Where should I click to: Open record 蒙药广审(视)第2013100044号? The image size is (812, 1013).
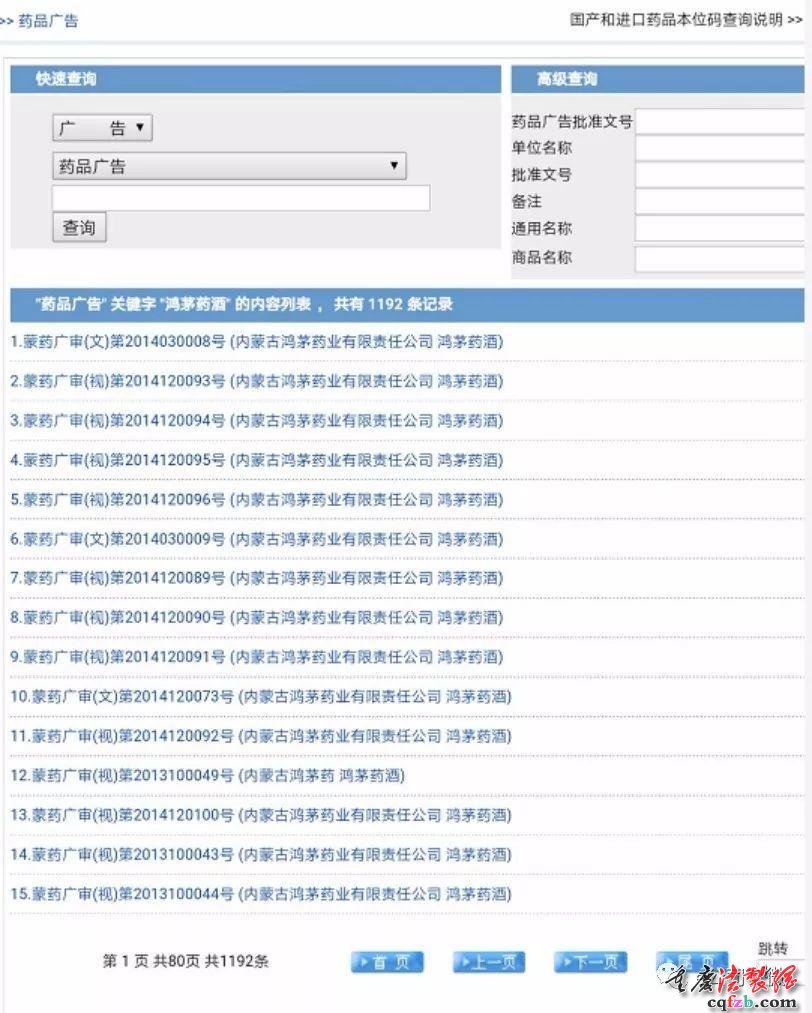[x=261, y=894]
